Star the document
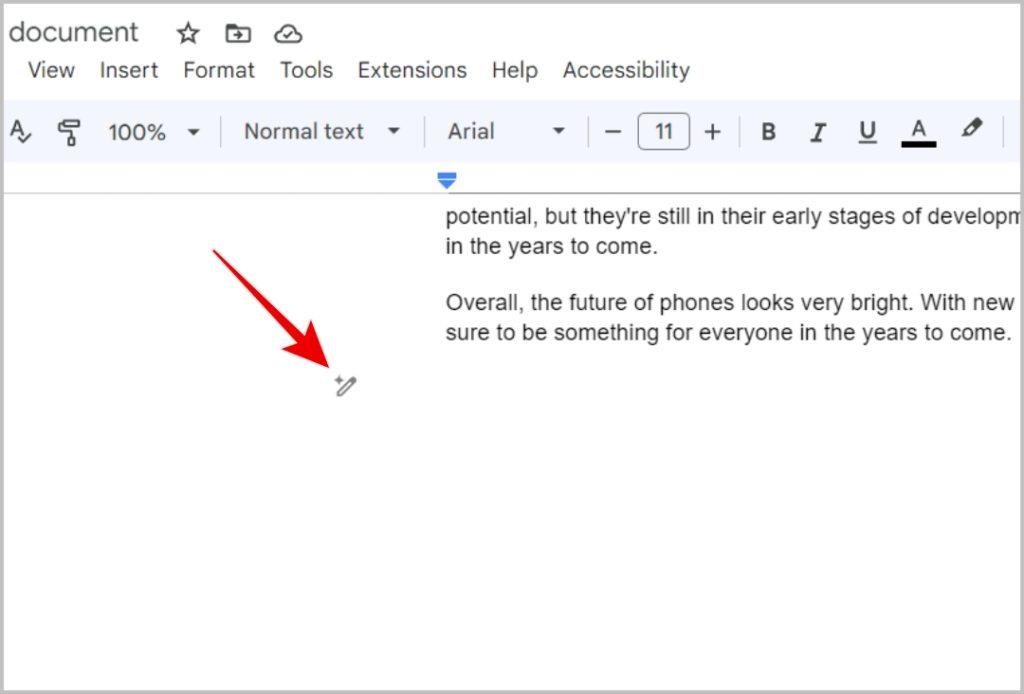This screenshot has width=1024, height=694. pyautogui.click(x=188, y=33)
